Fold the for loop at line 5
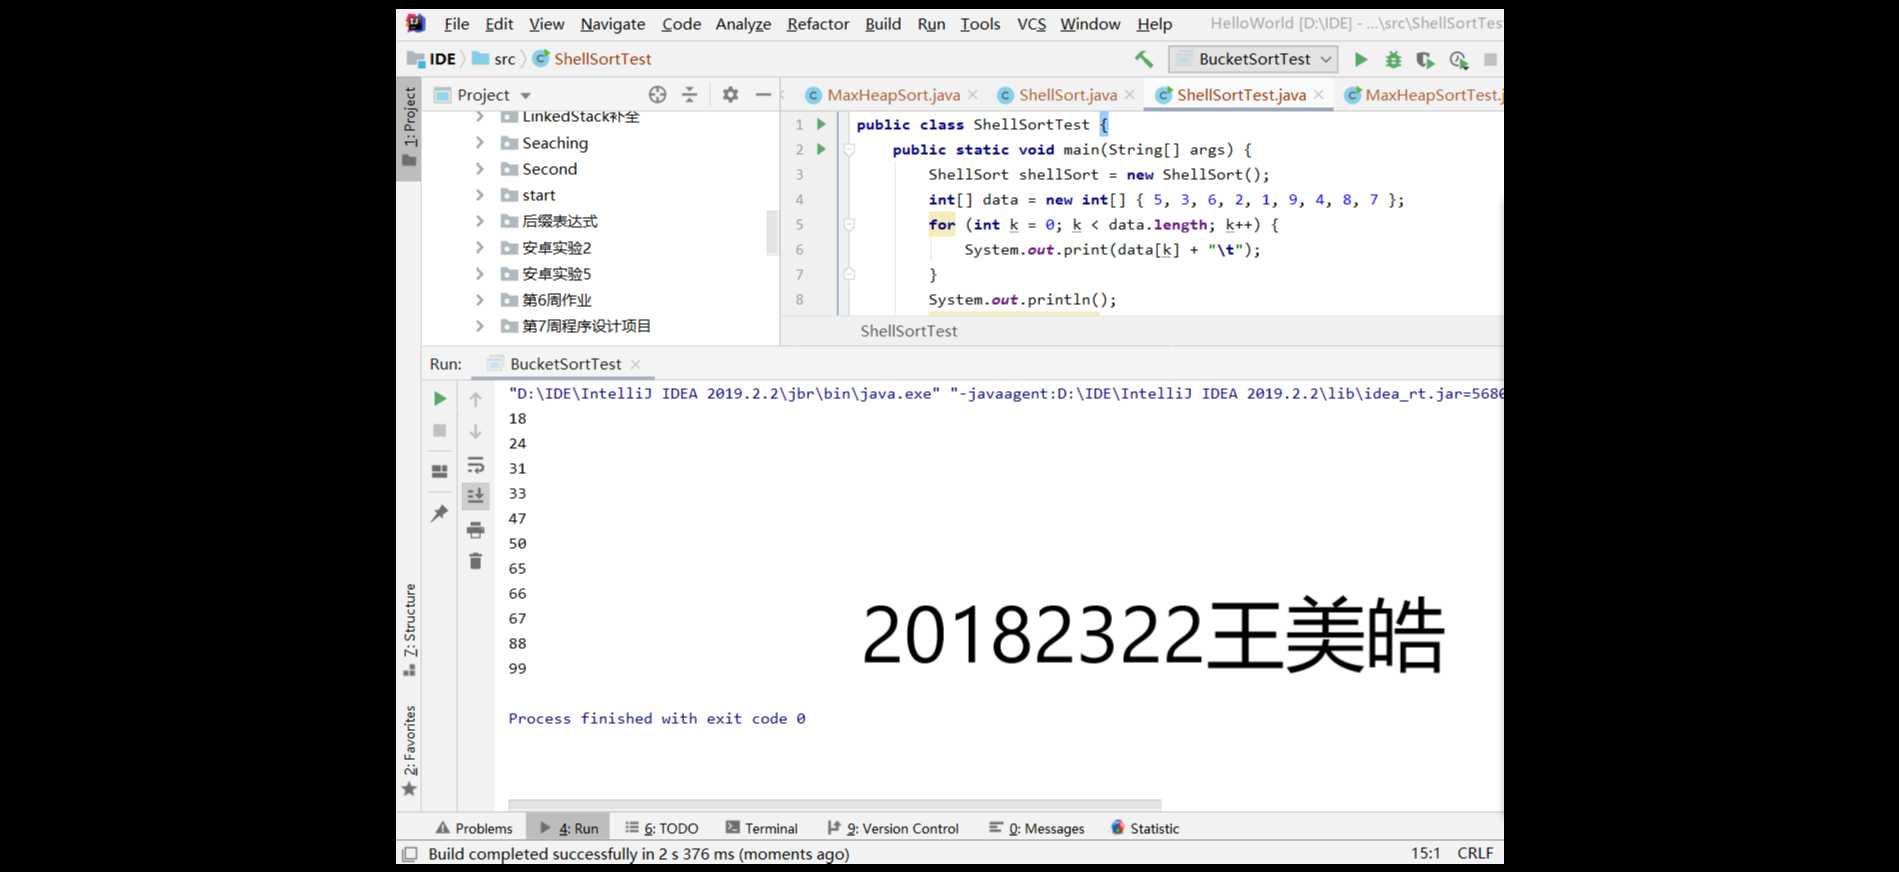This screenshot has height=872, width=1899. (849, 225)
